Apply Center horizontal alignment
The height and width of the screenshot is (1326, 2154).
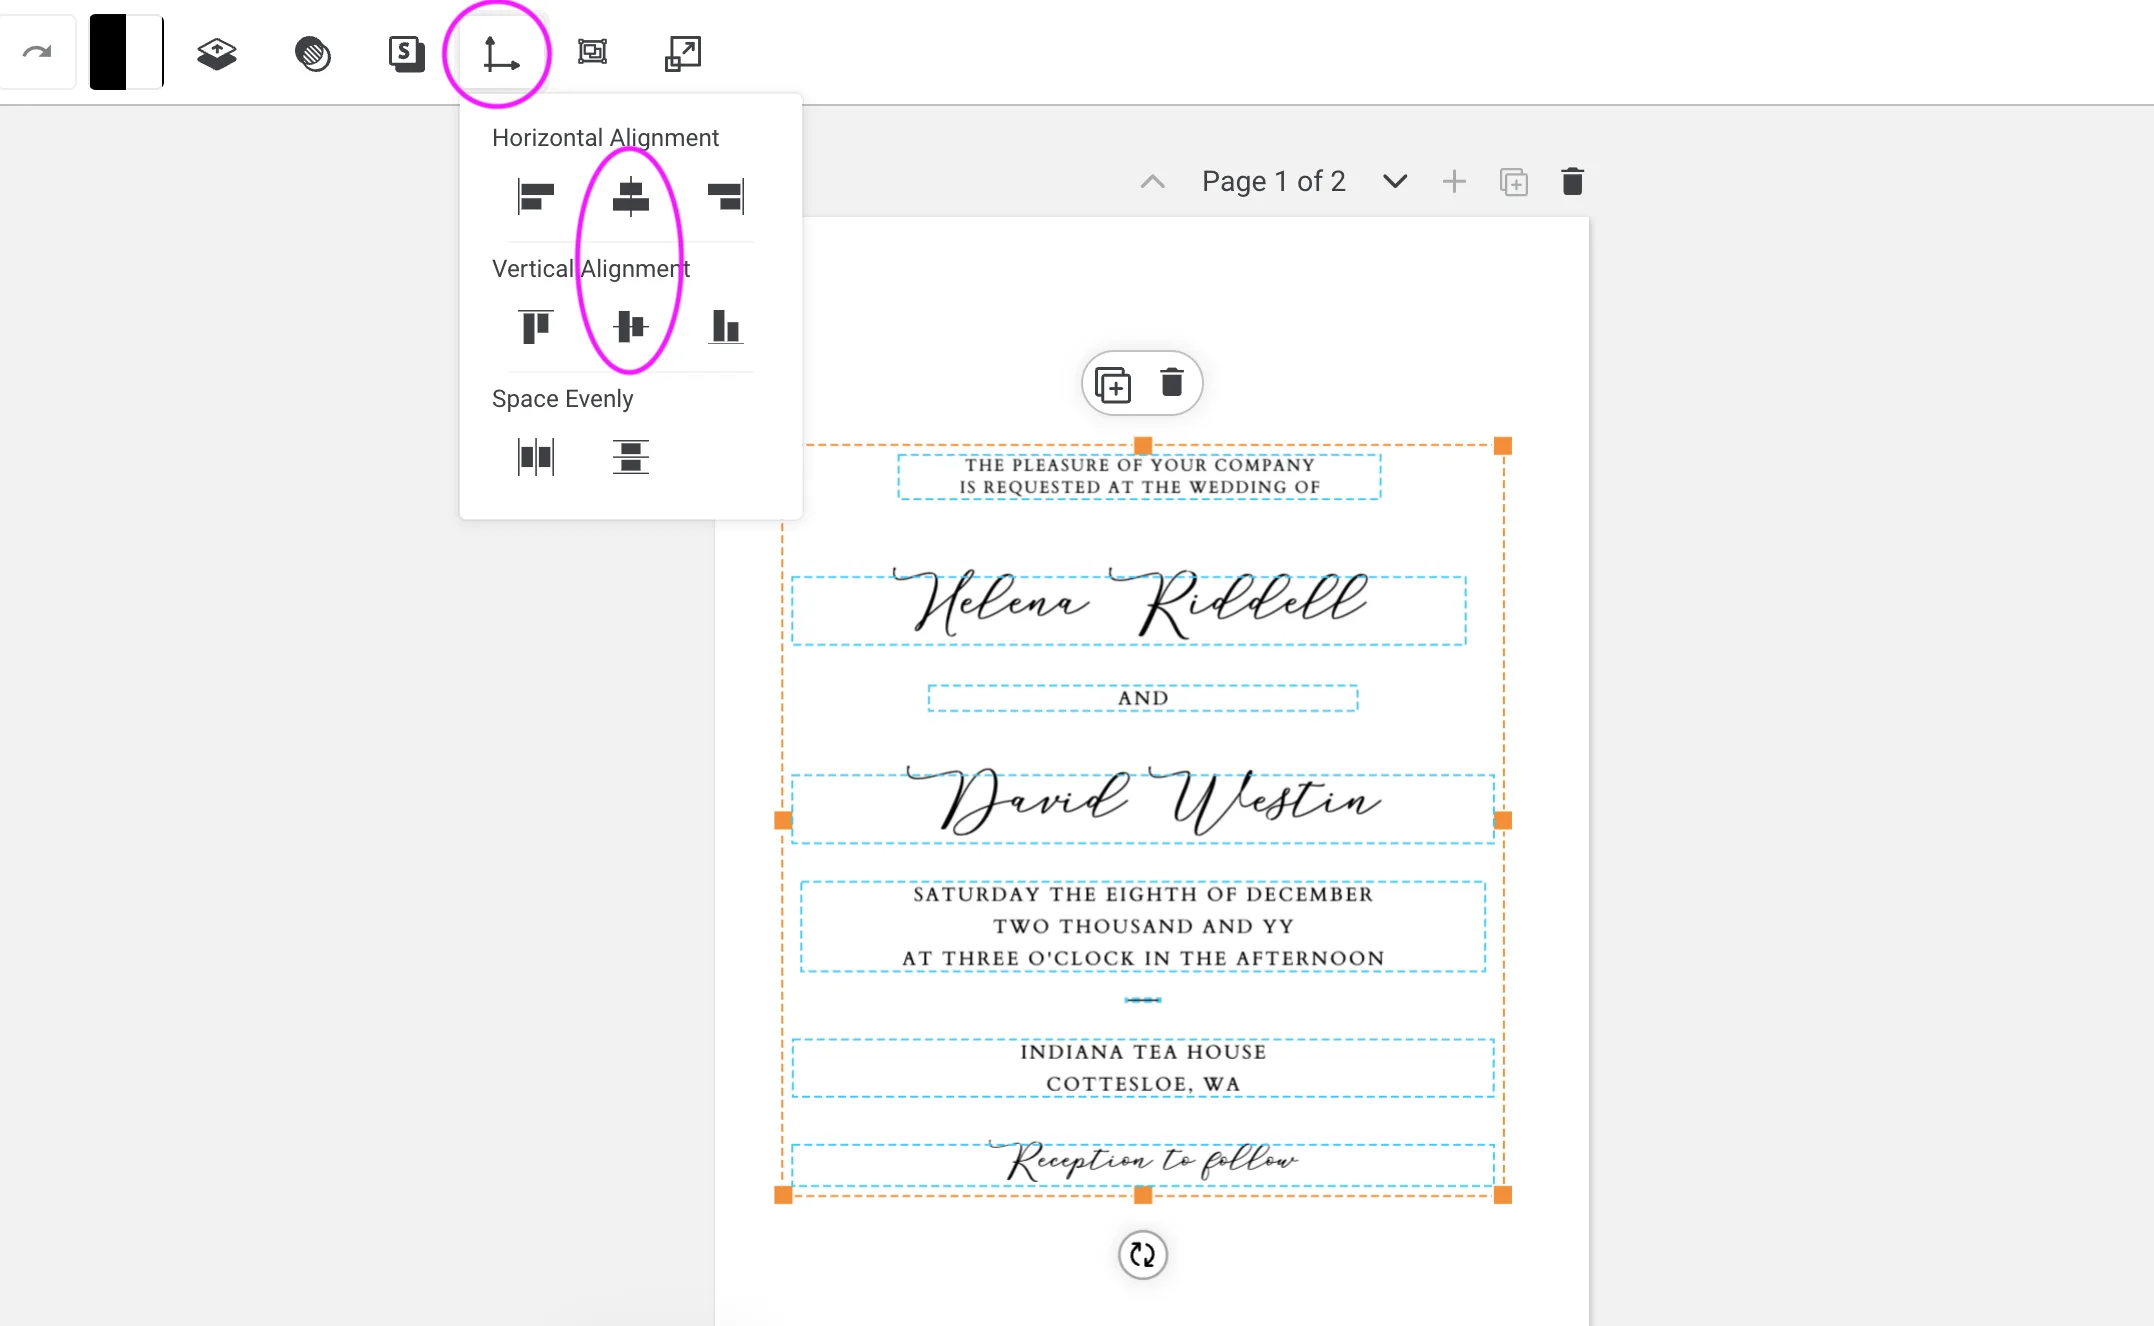point(629,196)
